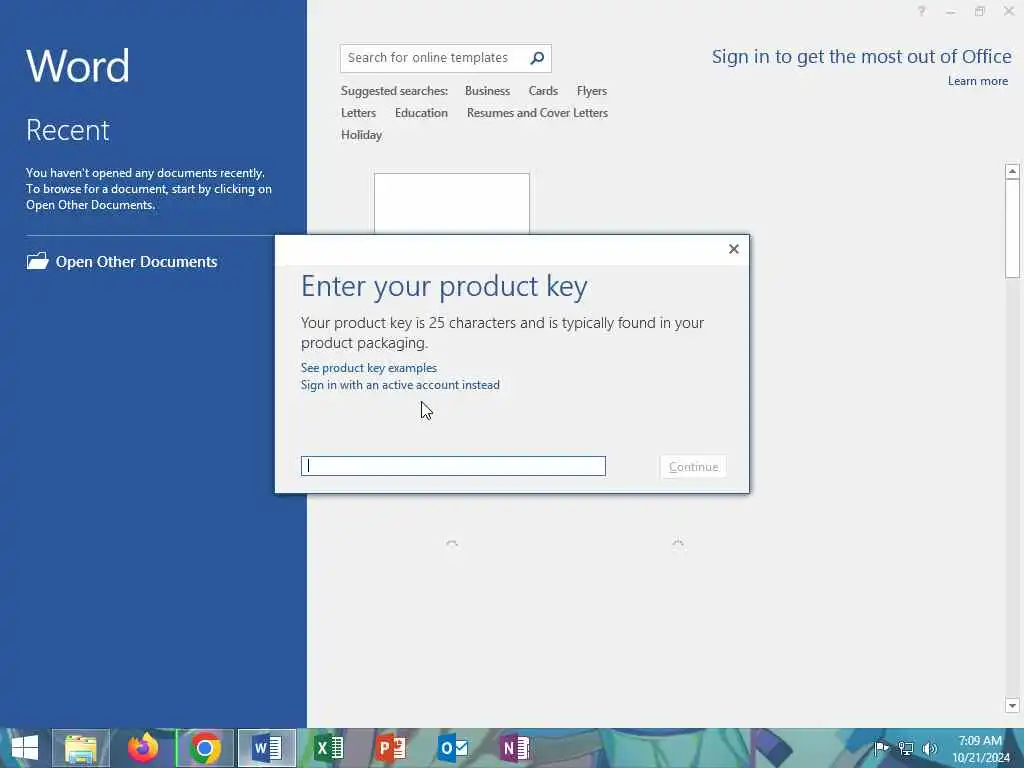The height and width of the screenshot is (768, 1024).
Task: Click the Action Center flag tray icon
Action: pos(881,748)
